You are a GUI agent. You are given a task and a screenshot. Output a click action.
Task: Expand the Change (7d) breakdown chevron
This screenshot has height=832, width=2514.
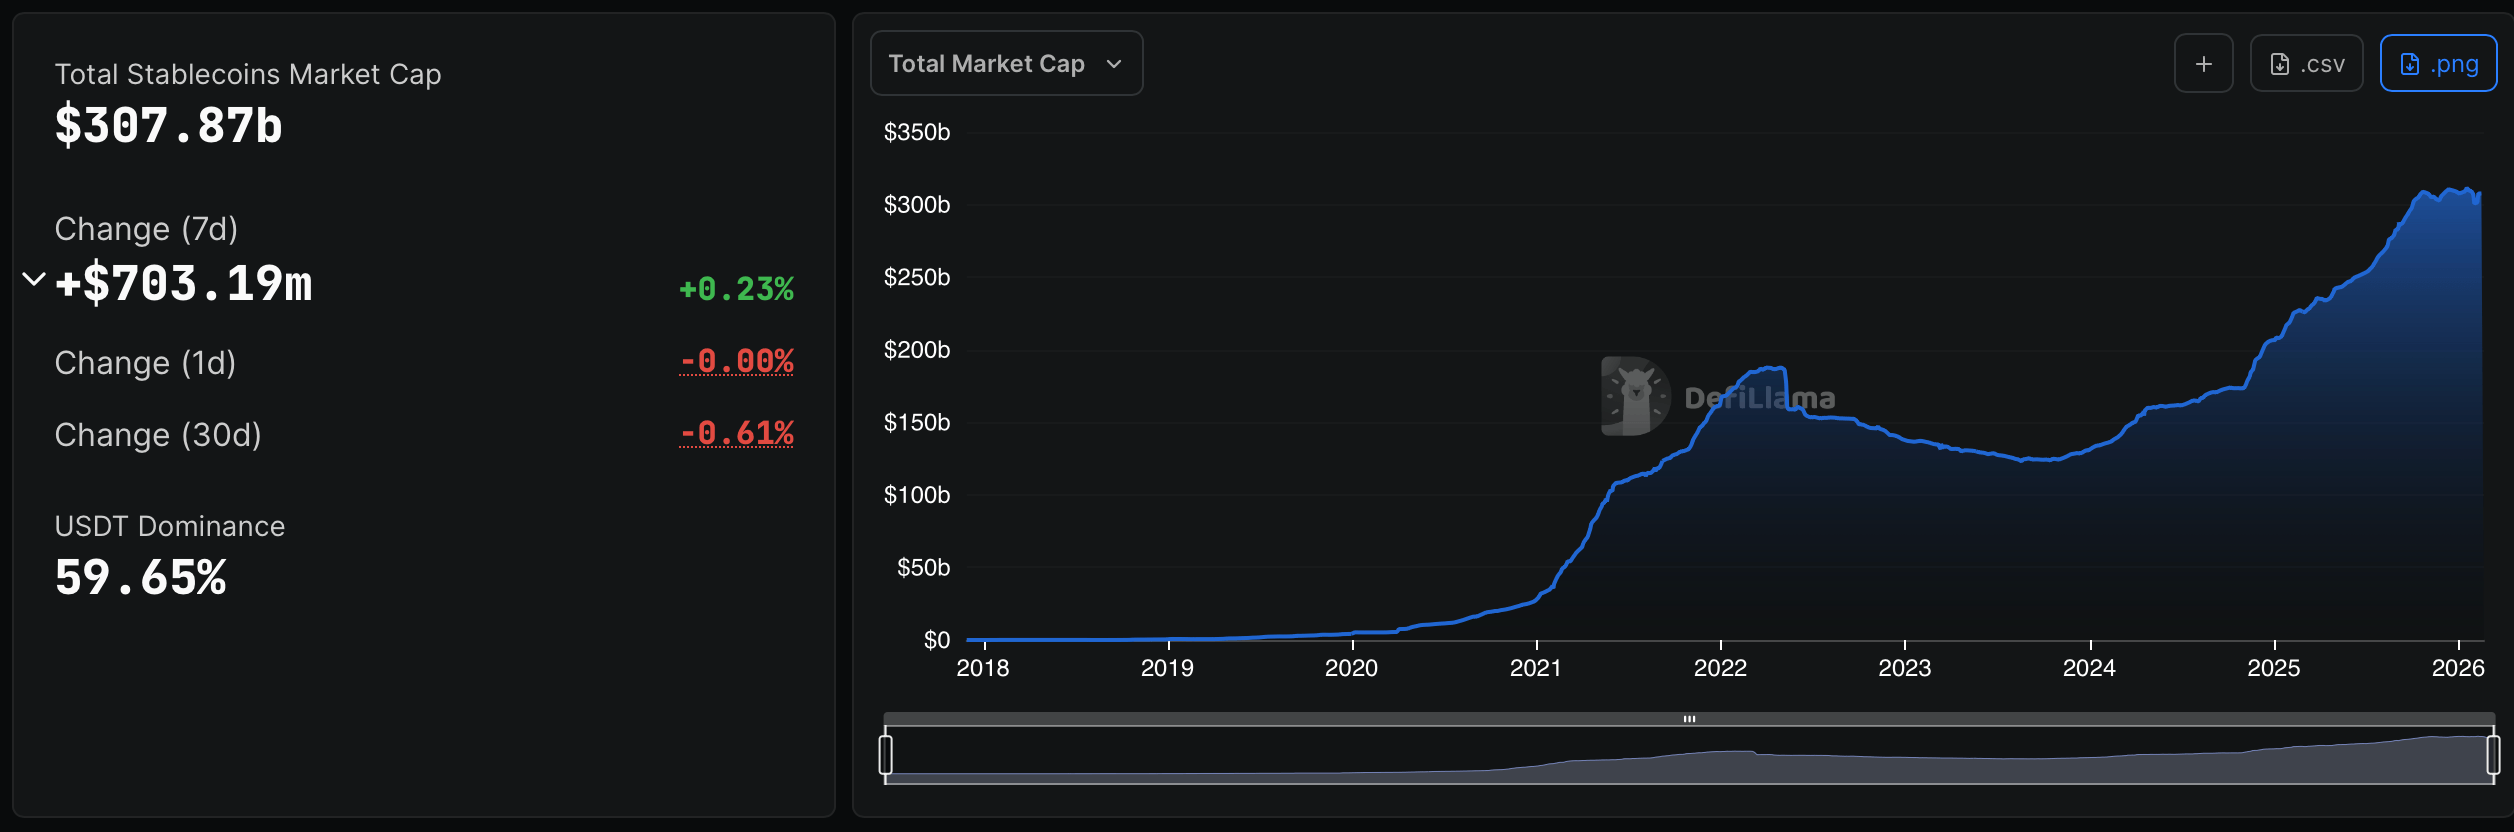click(34, 279)
